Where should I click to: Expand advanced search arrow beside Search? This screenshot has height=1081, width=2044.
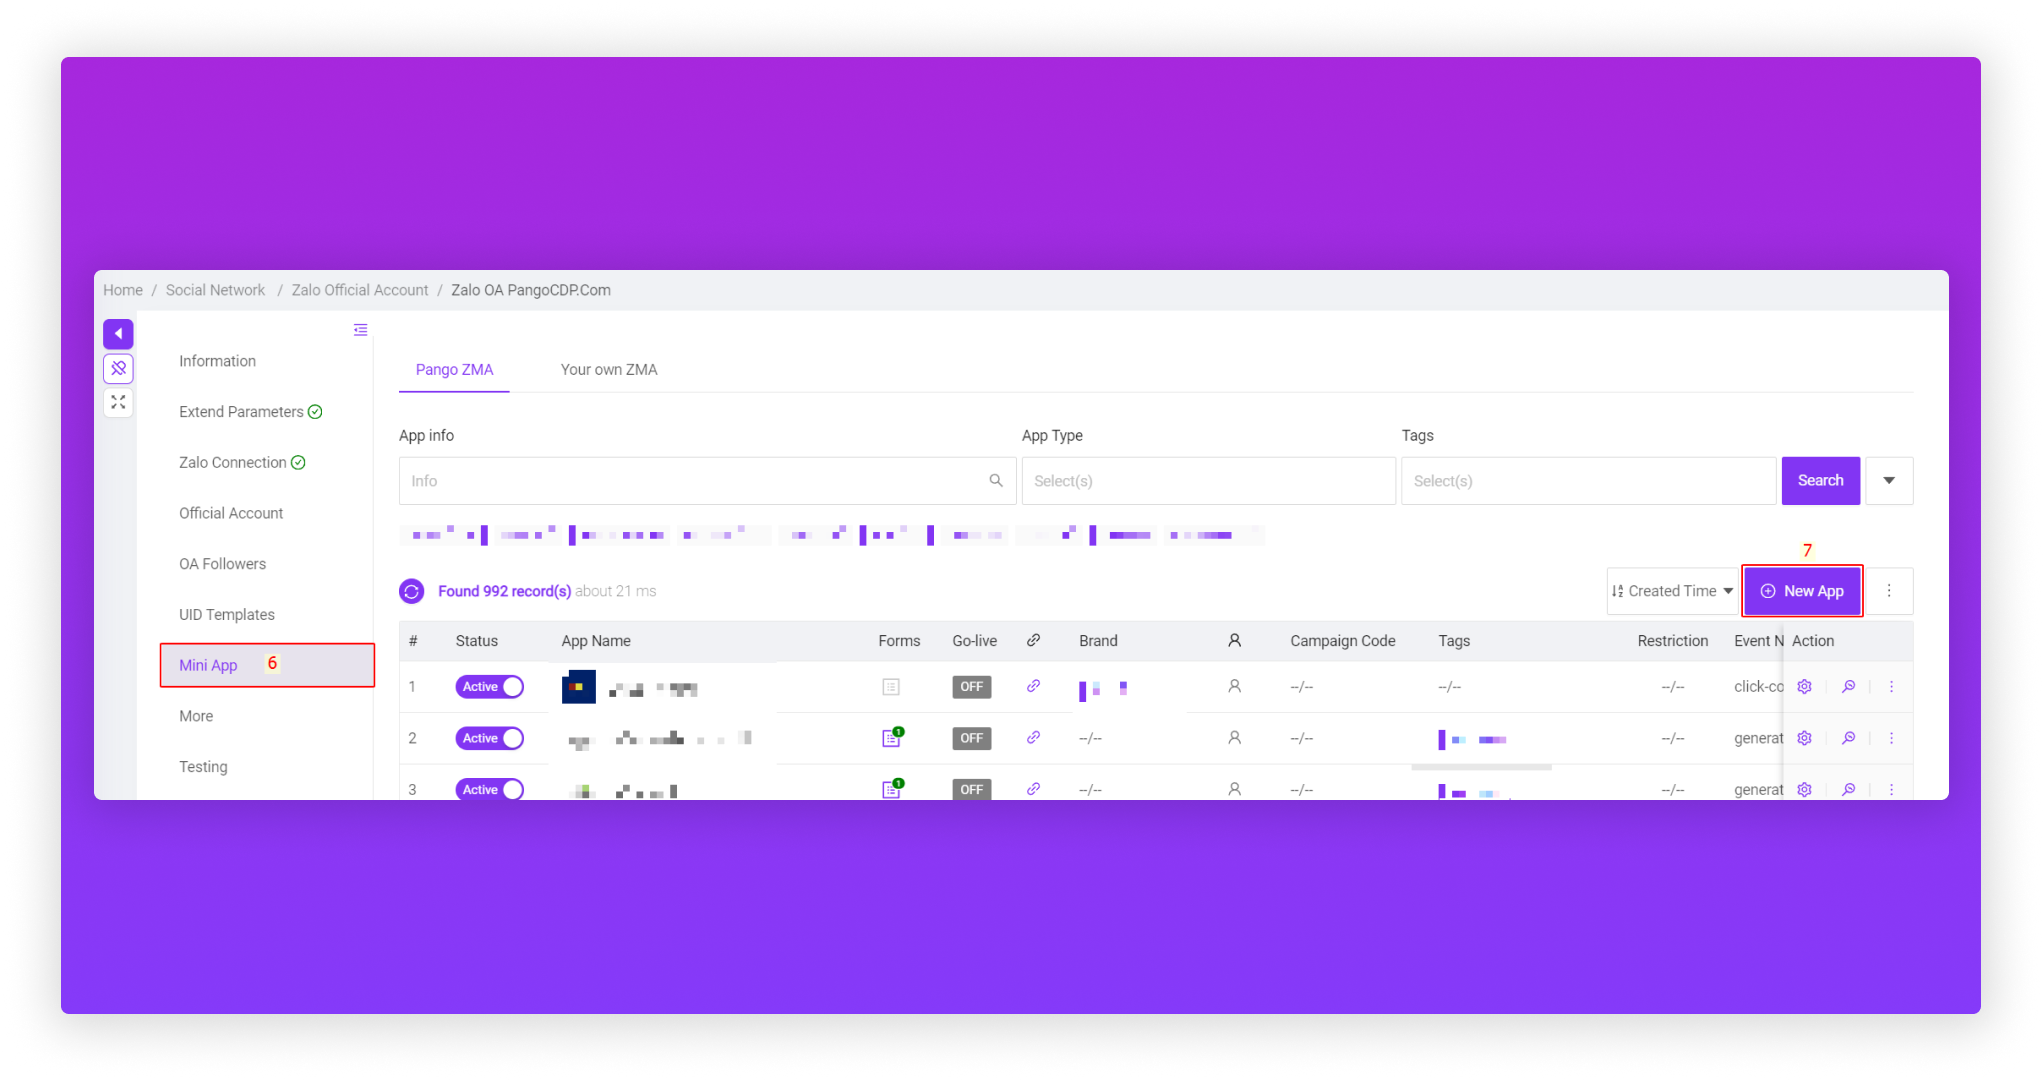1888,481
